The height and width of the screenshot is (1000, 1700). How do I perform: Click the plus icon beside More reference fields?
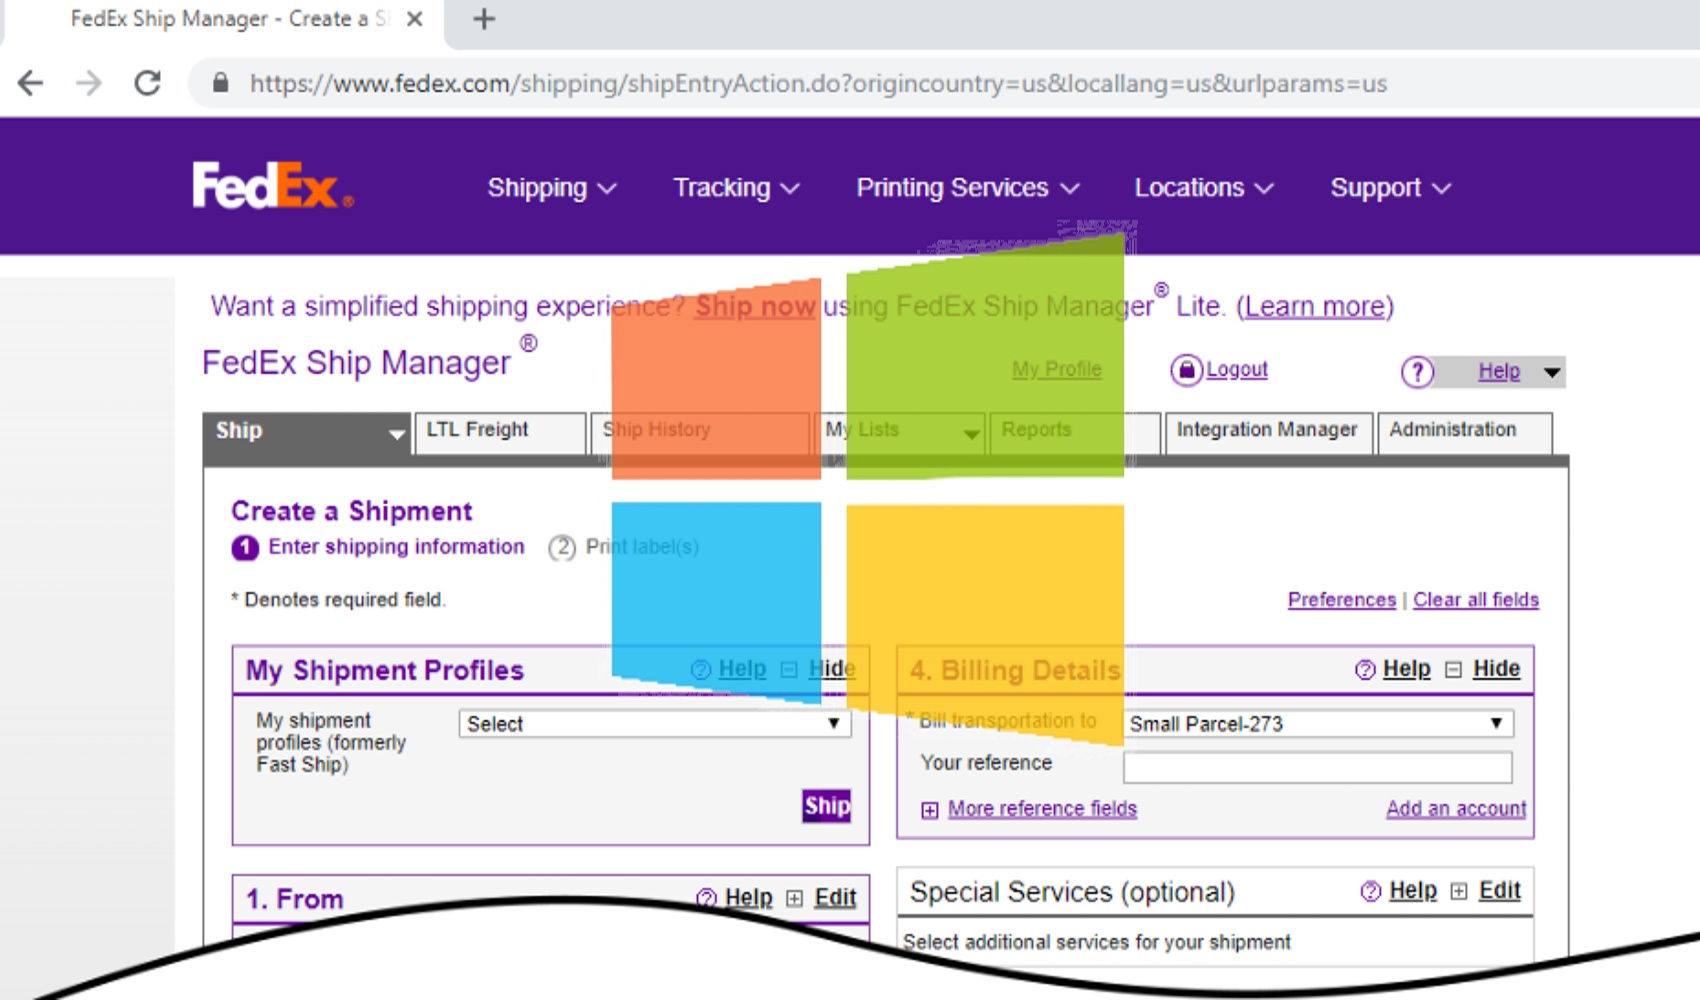[x=930, y=809]
